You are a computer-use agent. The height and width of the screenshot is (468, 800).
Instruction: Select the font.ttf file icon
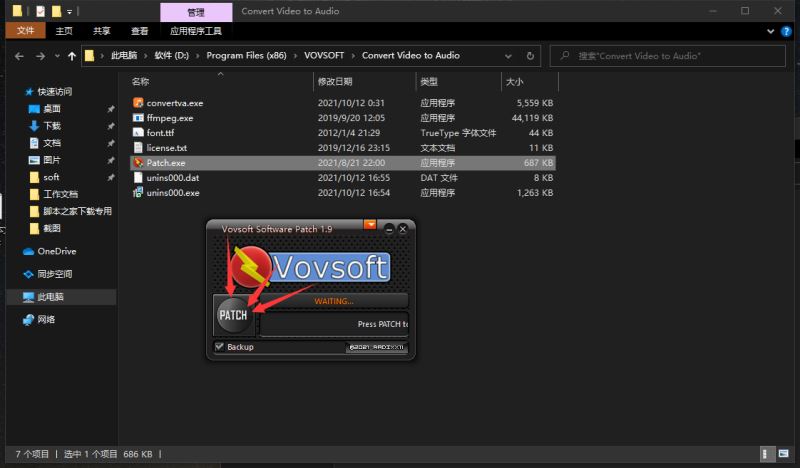(138, 133)
